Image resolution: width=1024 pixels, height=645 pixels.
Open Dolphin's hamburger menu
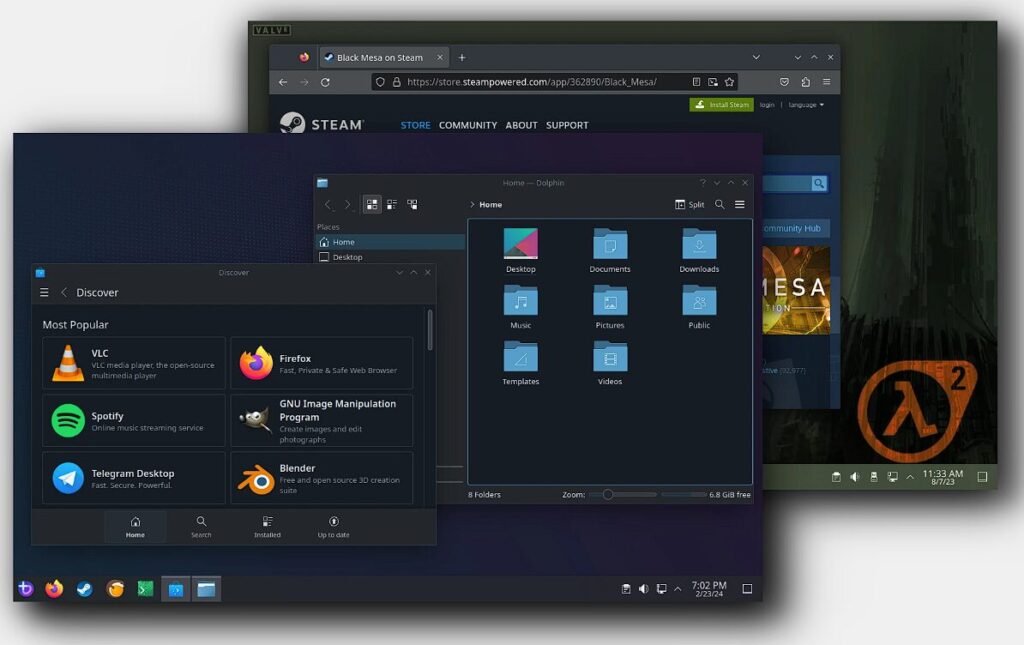[x=740, y=204]
